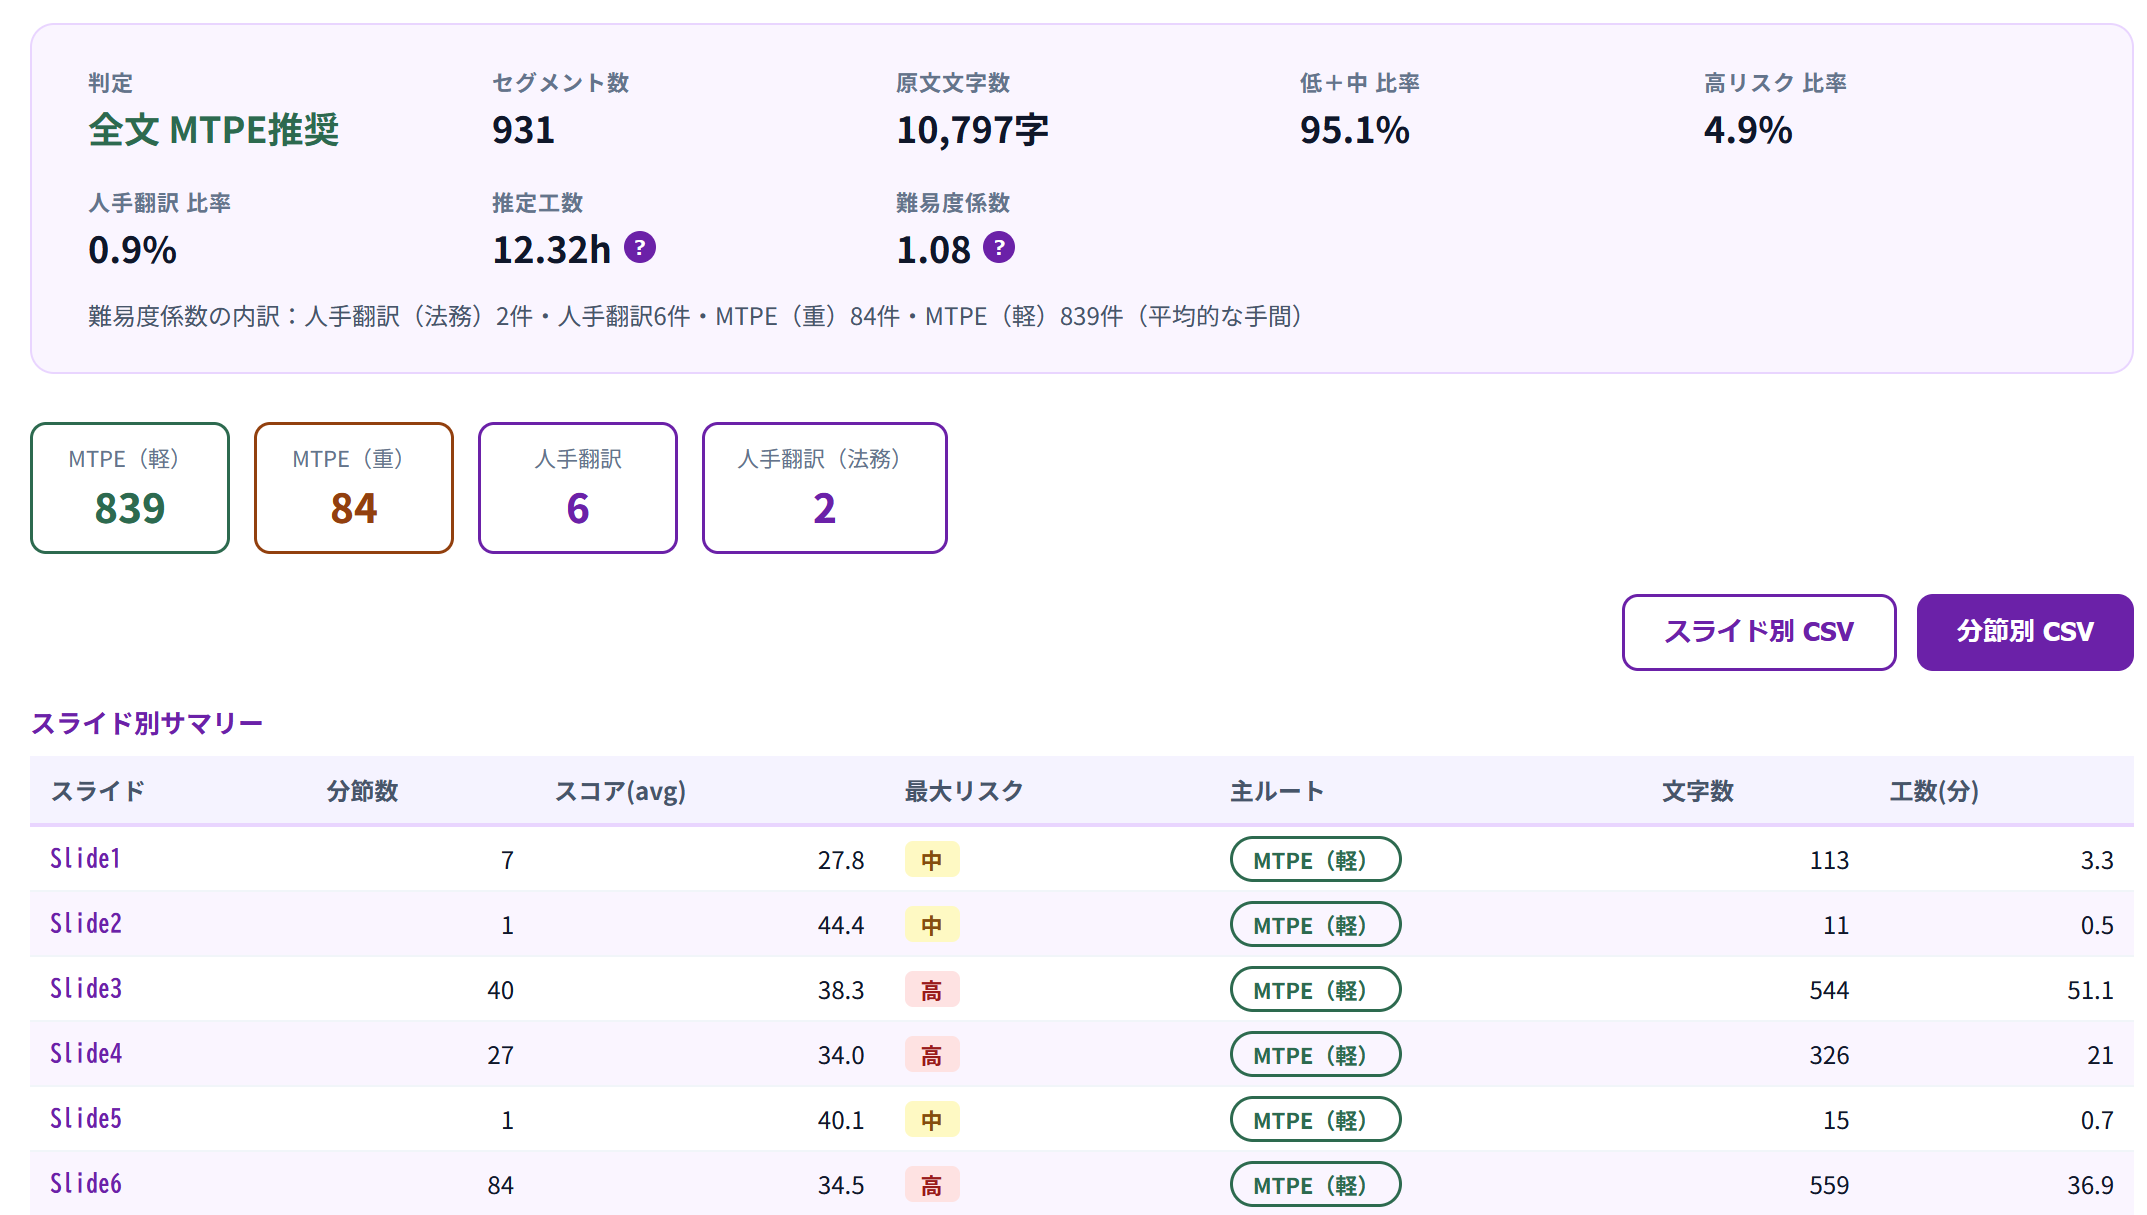Image resolution: width=2147 pixels, height=1215 pixels.
Task: Select the 高リスク 比率 value 4.9%
Action: 1748,130
